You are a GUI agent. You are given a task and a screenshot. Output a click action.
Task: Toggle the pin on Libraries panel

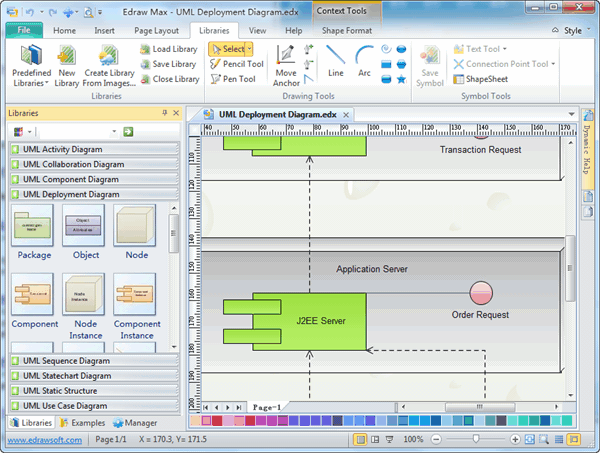pyautogui.click(x=162, y=114)
